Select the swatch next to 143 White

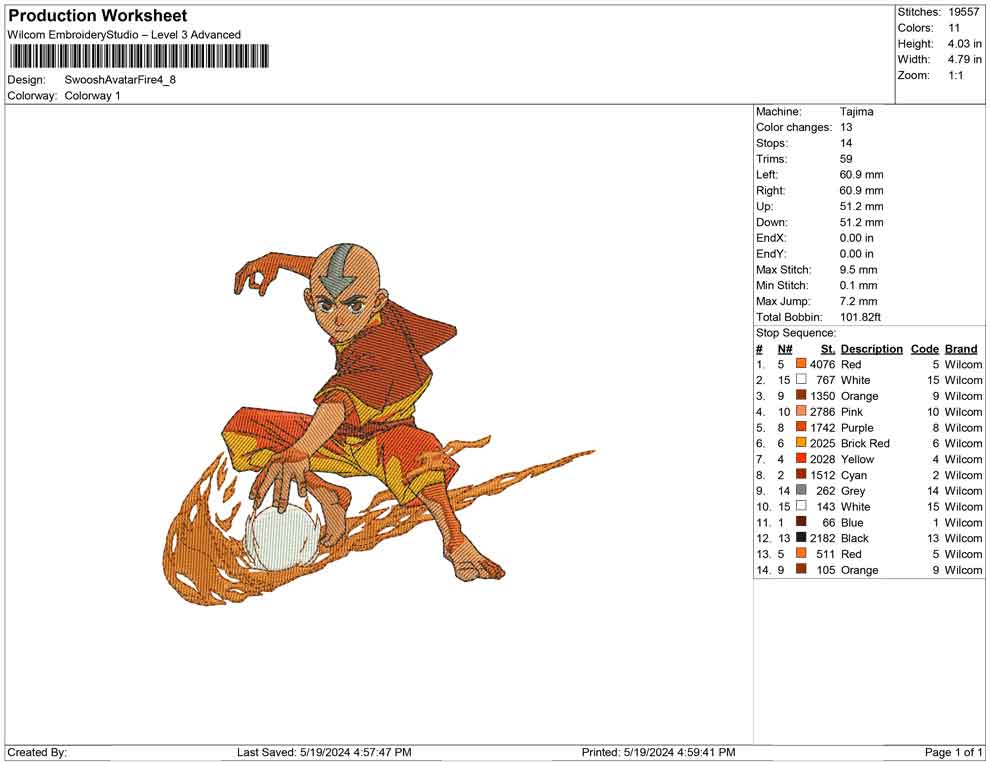click(x=801, y=506)
